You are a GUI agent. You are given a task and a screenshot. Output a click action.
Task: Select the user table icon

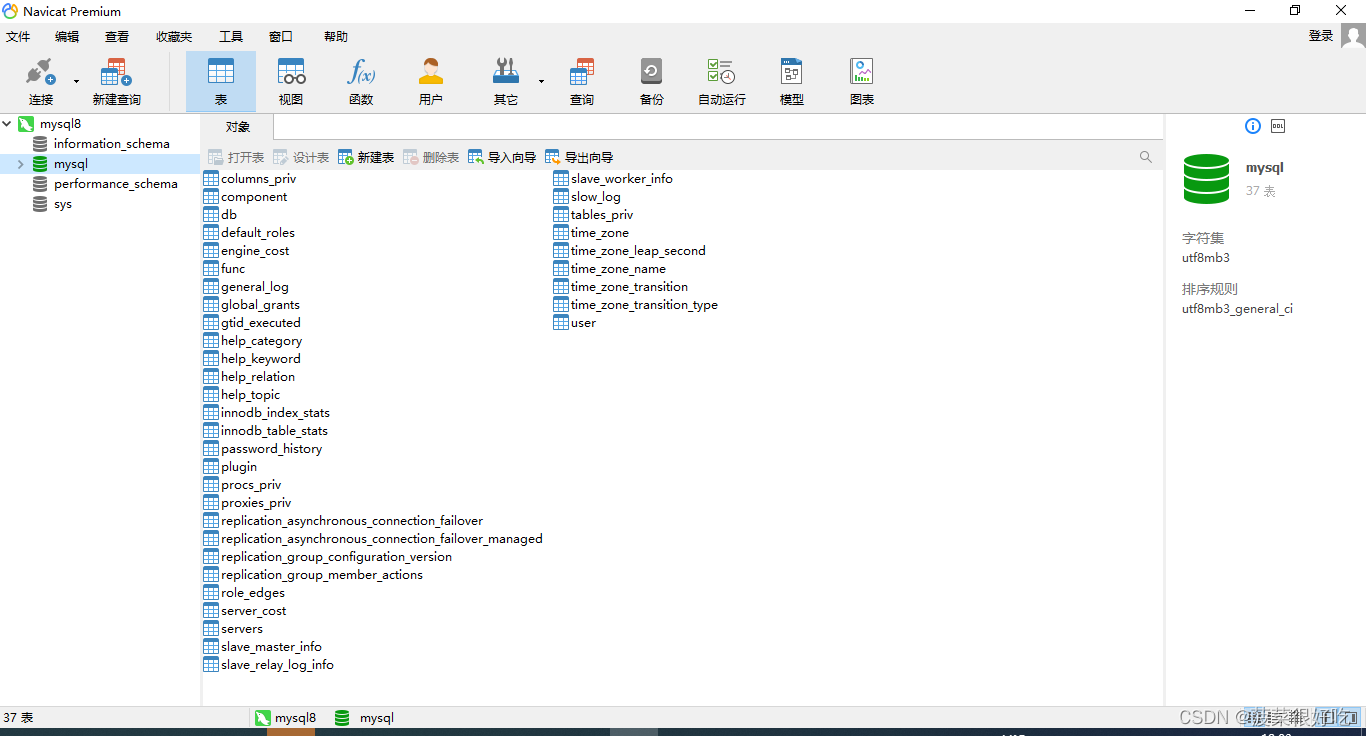561,323
